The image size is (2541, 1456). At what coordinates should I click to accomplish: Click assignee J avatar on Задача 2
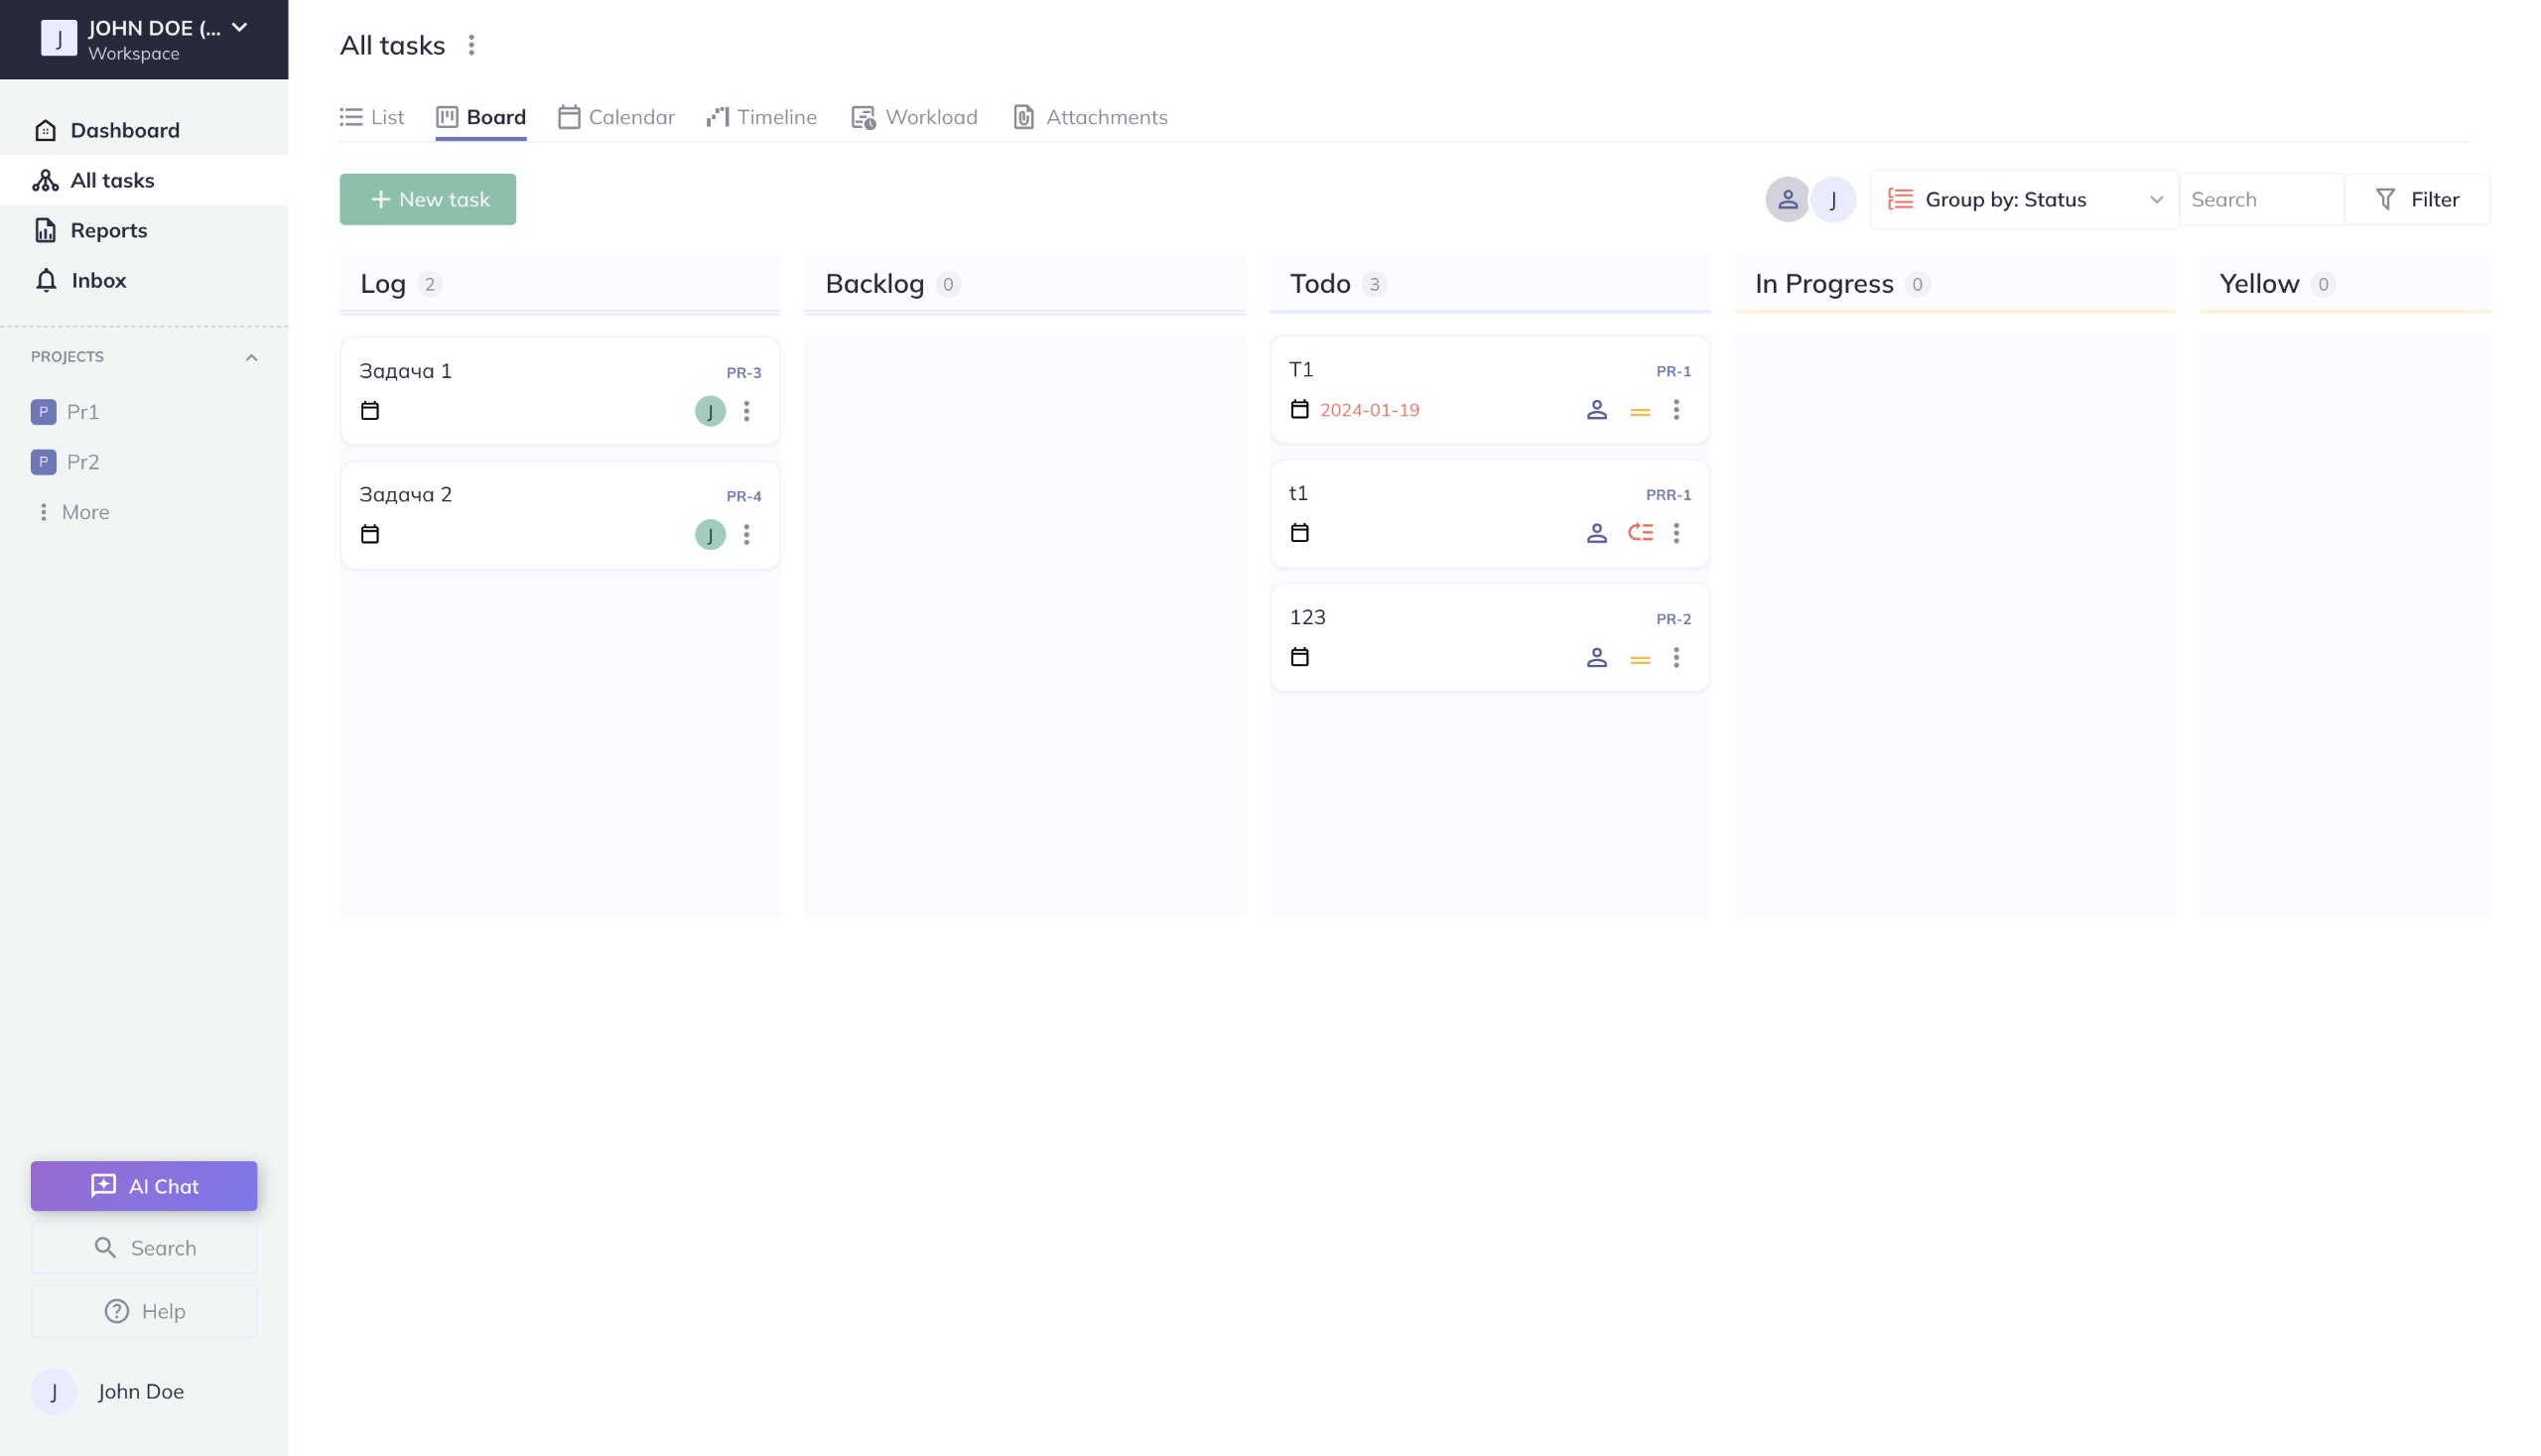(x=710, y=535)
